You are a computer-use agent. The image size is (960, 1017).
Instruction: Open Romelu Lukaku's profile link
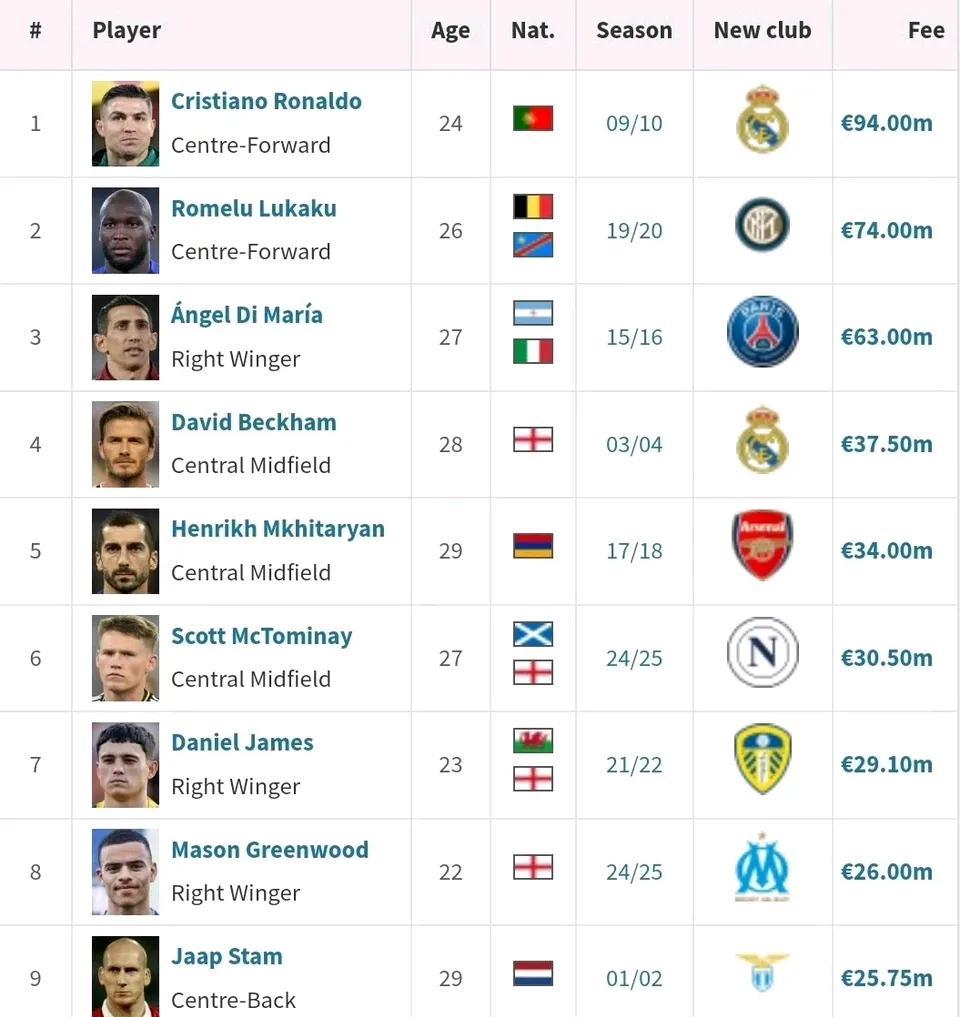pyautogui.click(x=254, y=208)
